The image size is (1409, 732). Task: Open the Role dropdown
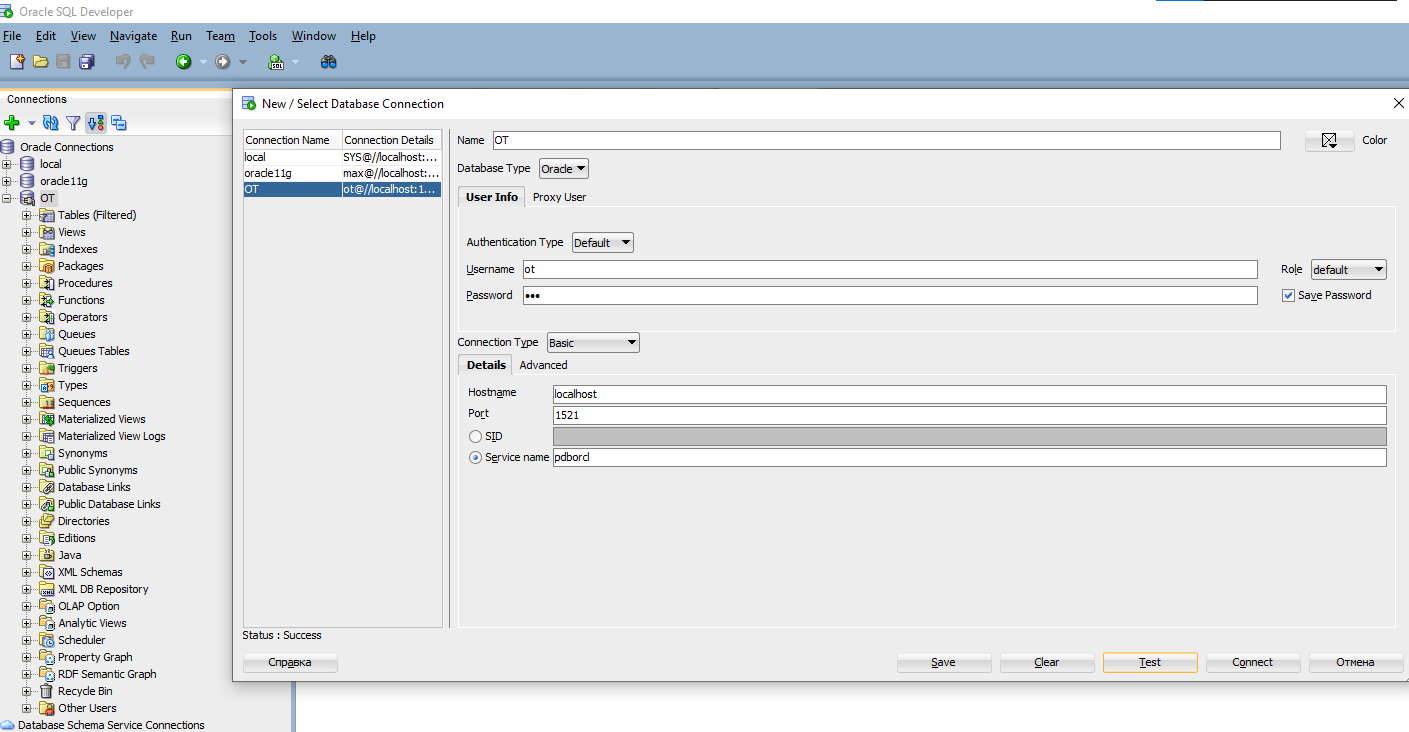pos(1349,269)
